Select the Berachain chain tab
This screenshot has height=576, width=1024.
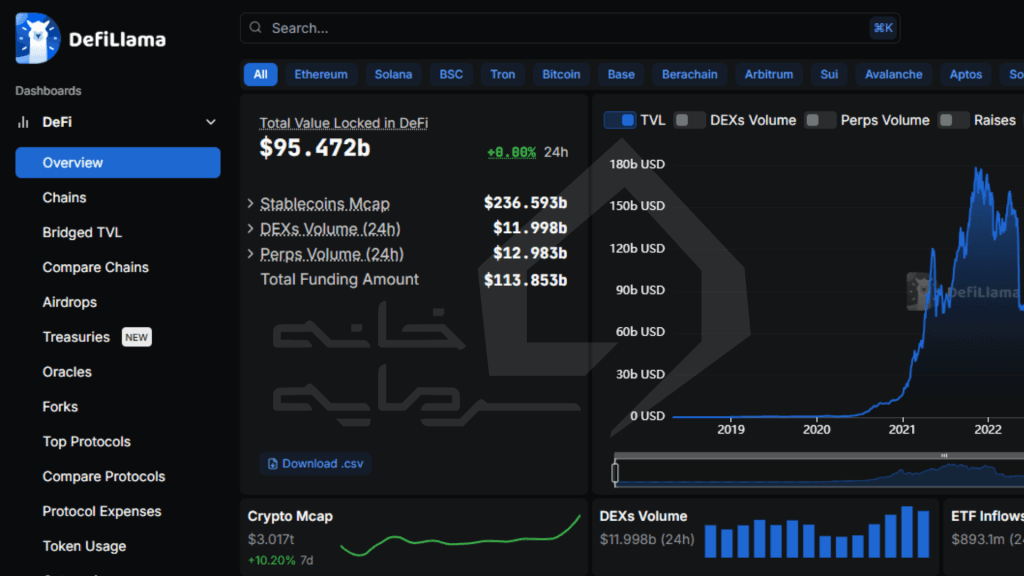(x=690, y=74)
